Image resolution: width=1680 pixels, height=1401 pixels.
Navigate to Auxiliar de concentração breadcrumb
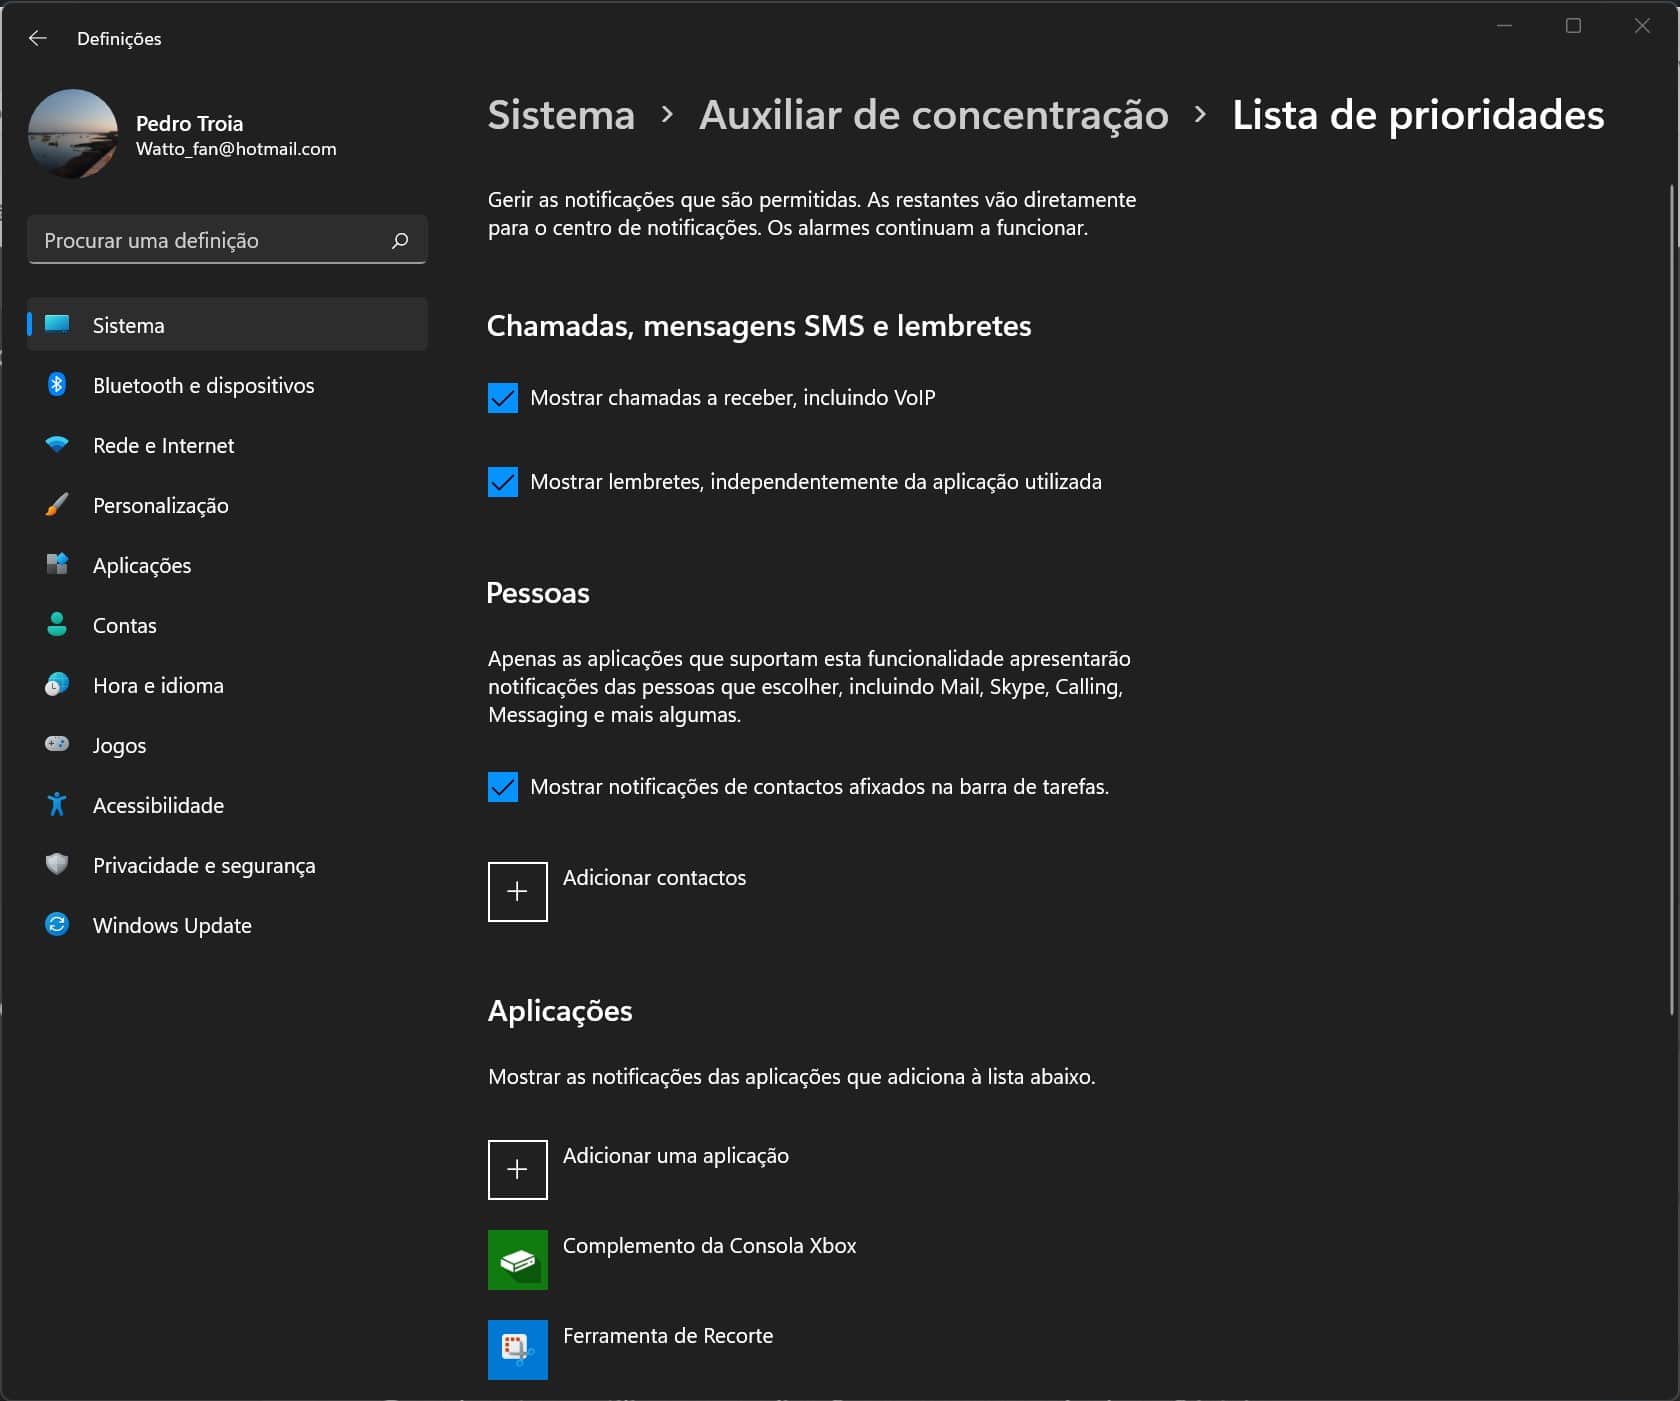click(933, 115)
